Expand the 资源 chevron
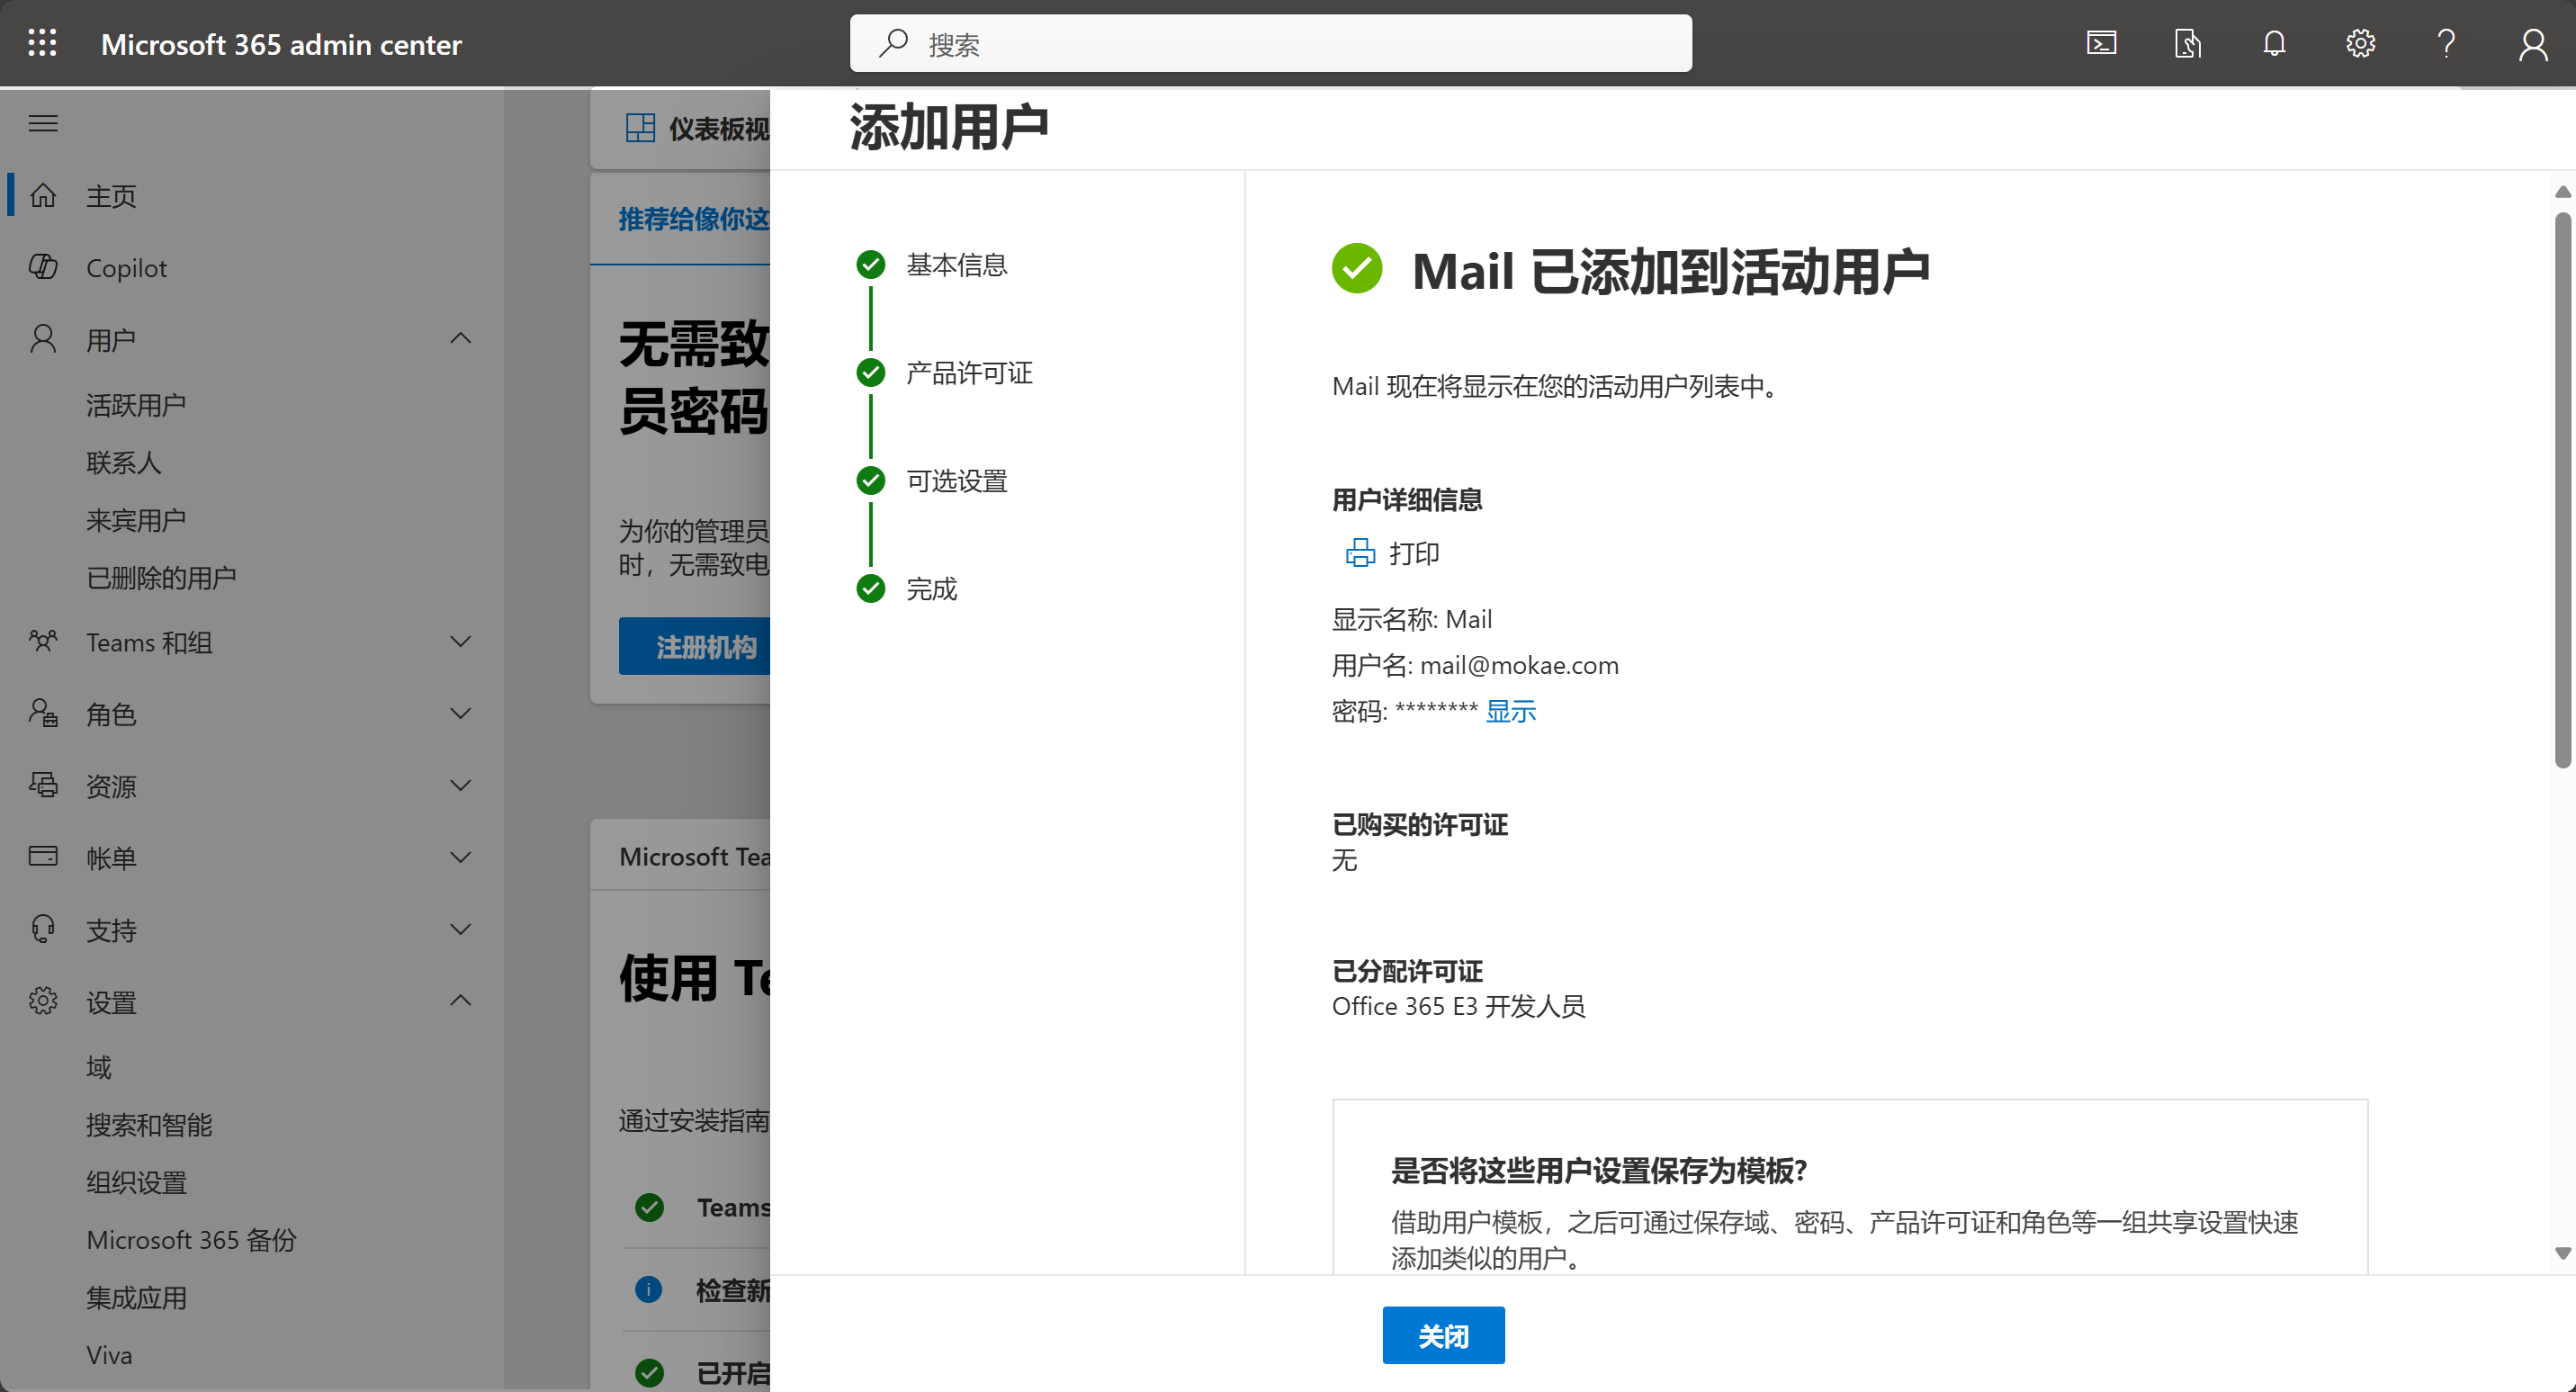Image resolution: width=2576 pixels, height=1392 pixels. tap(460, 785)
